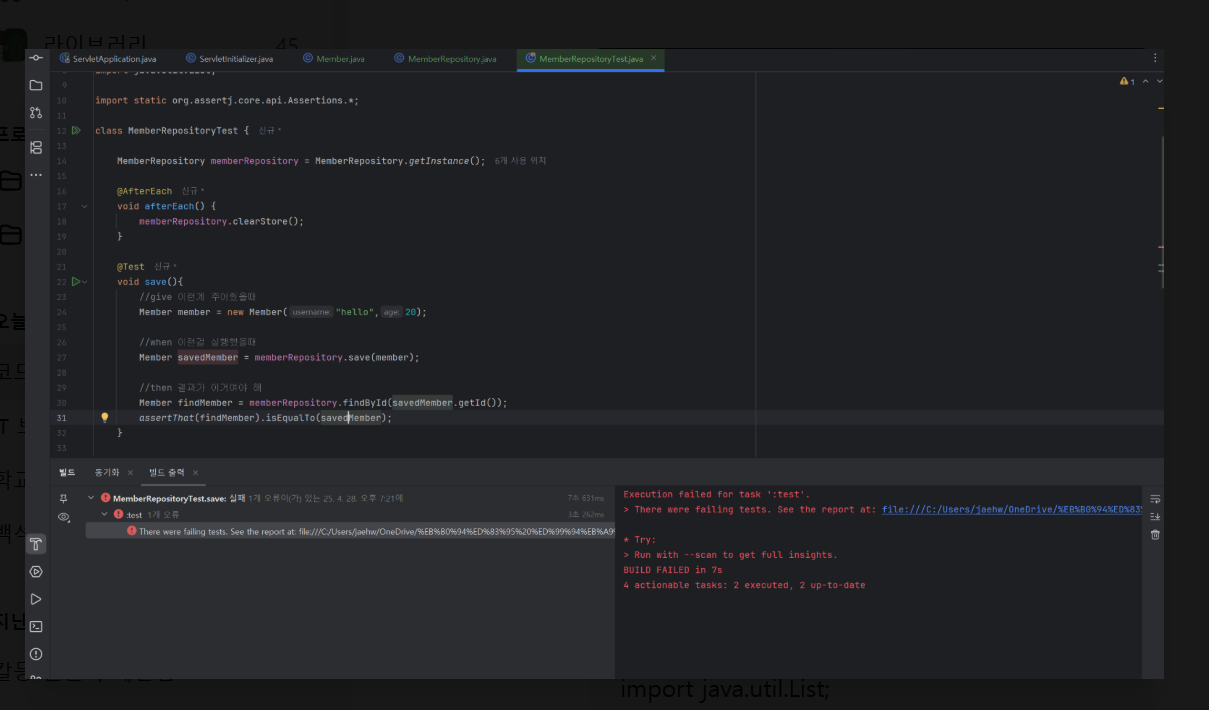This screenshot has height=710, width=1209.
Task: Switch to the Member.java tab
Action: point(334,59)
